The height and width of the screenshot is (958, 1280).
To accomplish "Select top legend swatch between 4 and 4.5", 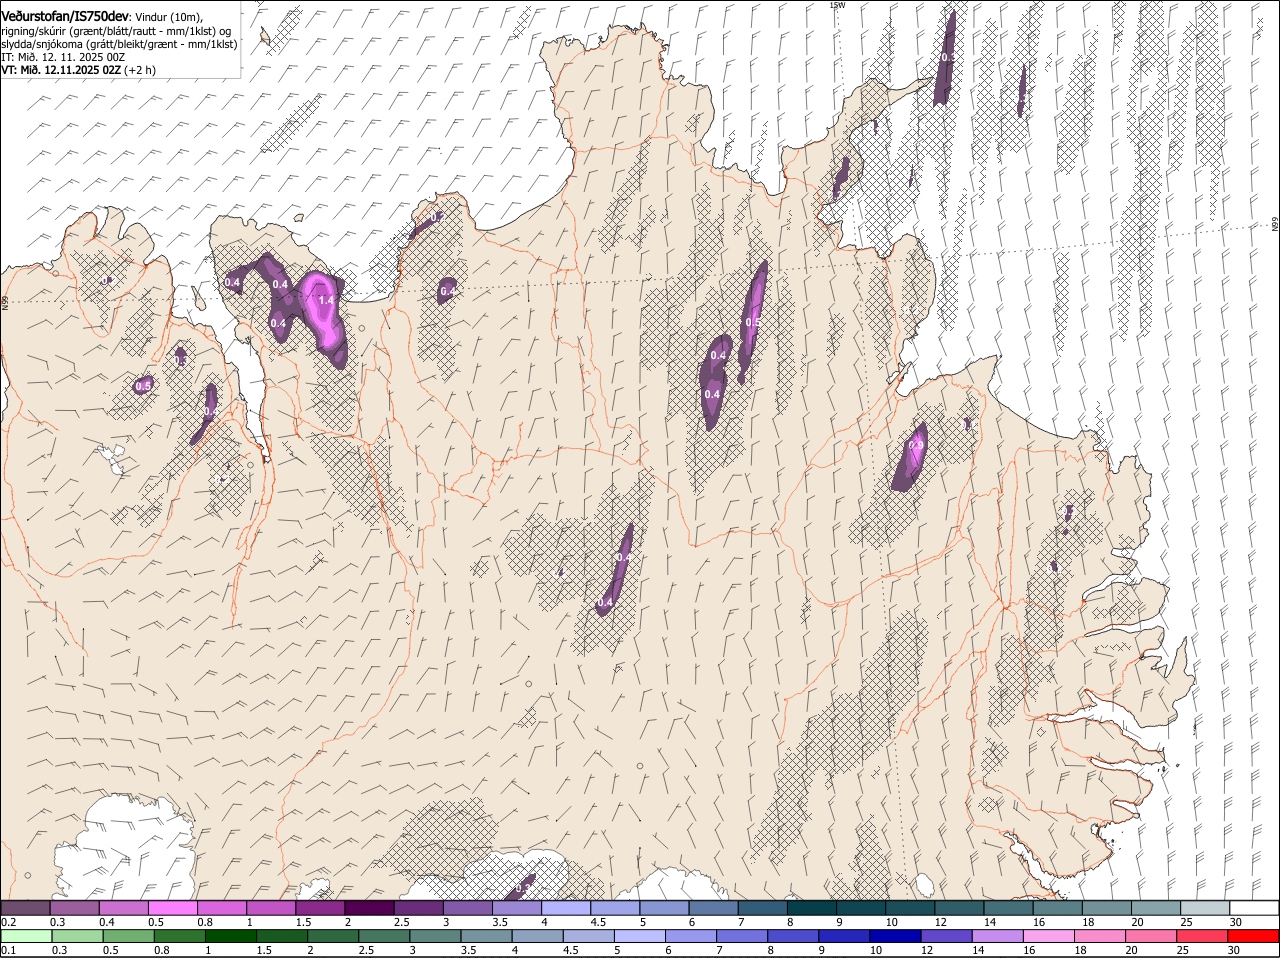I will tap(566, 907).
